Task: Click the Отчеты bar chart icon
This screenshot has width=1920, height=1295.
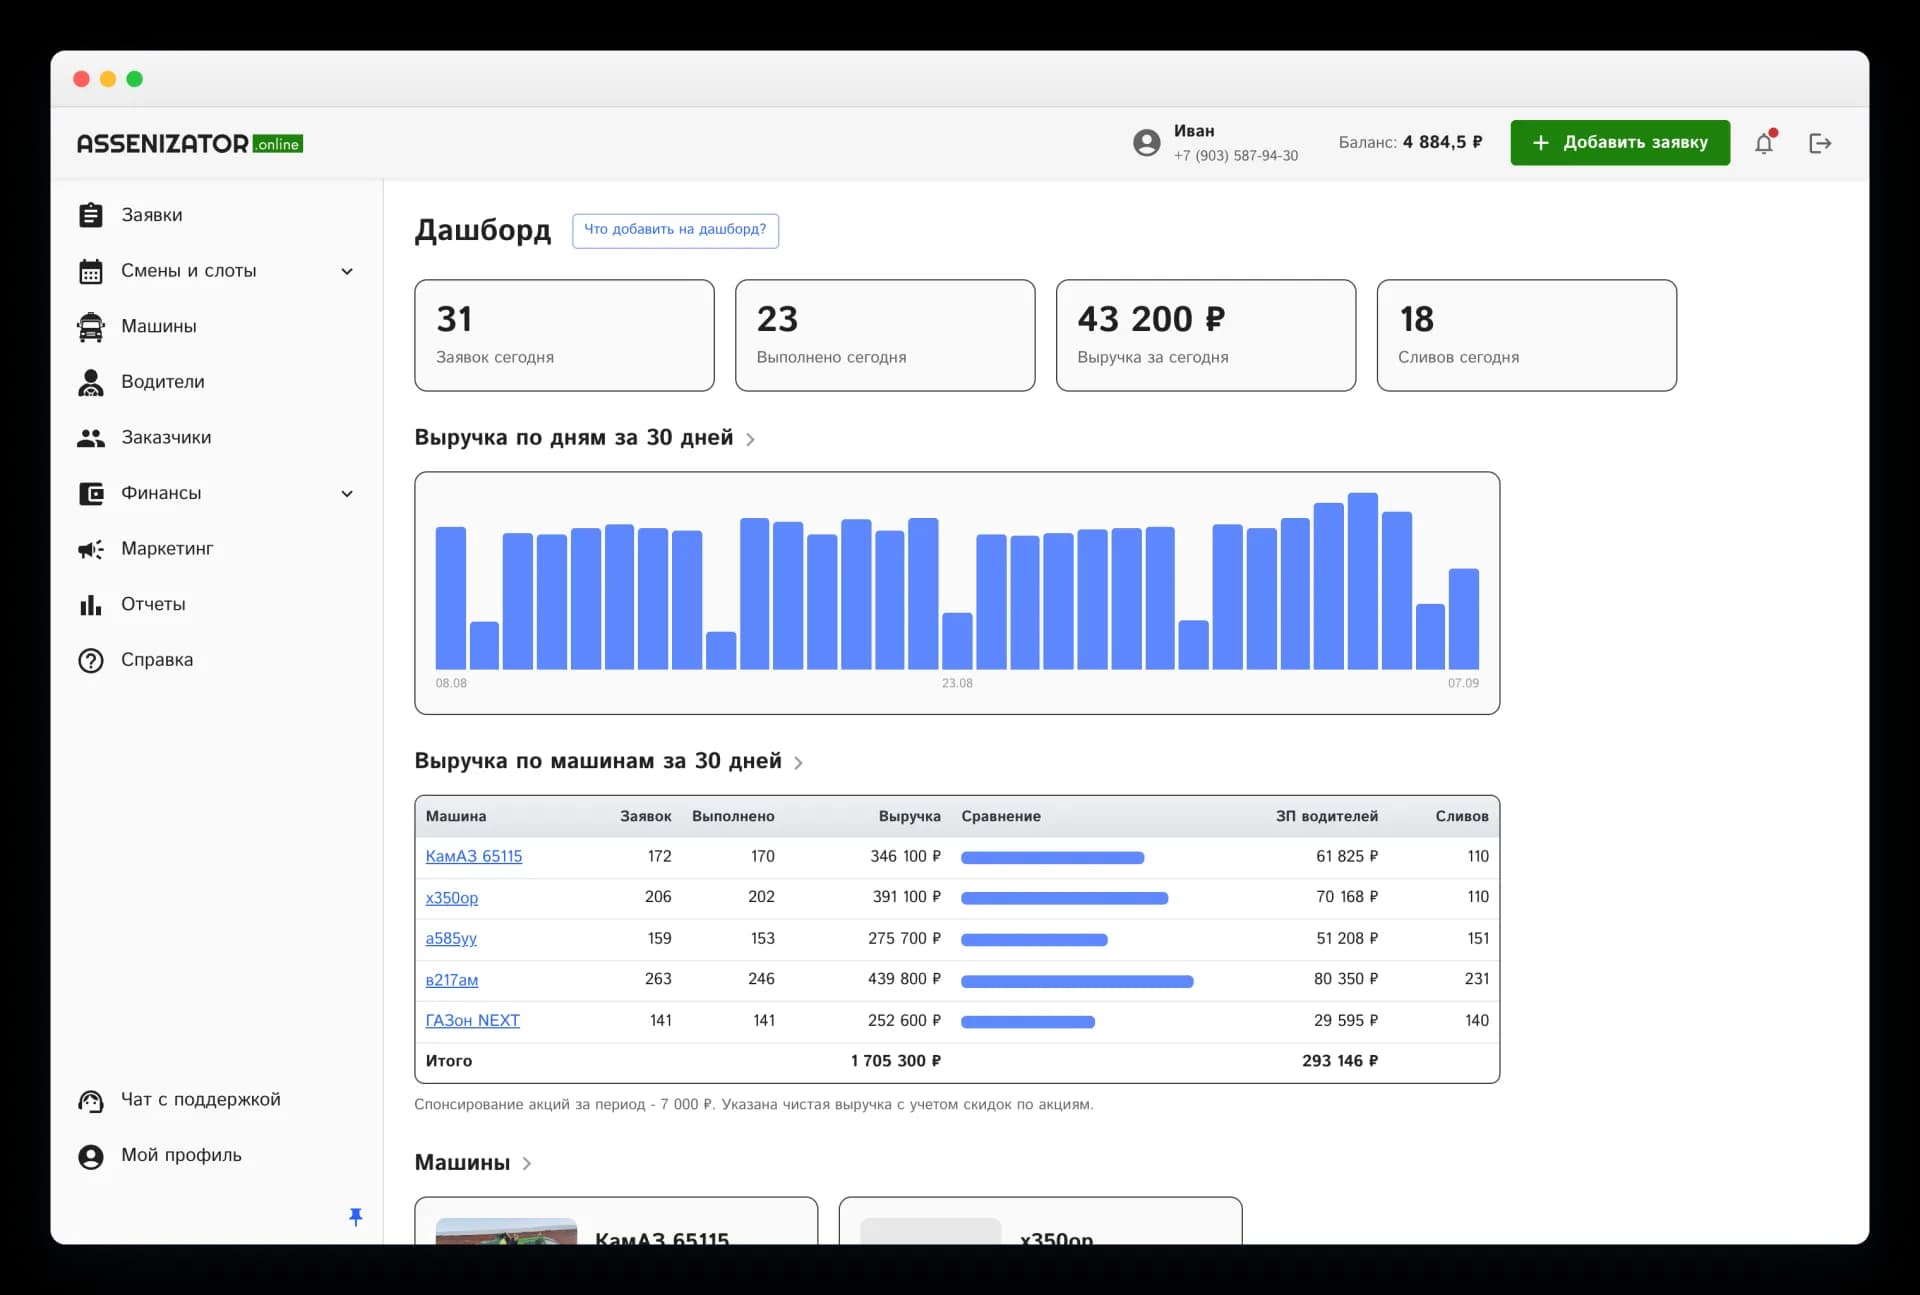Action: click(91, 605)
